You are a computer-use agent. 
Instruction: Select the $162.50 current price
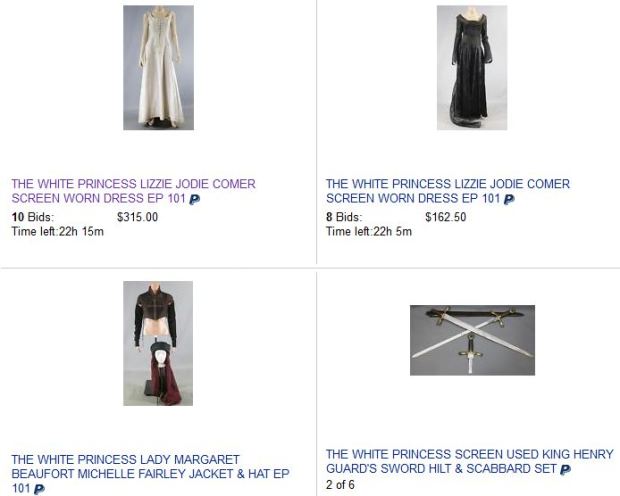click(446, 217)
